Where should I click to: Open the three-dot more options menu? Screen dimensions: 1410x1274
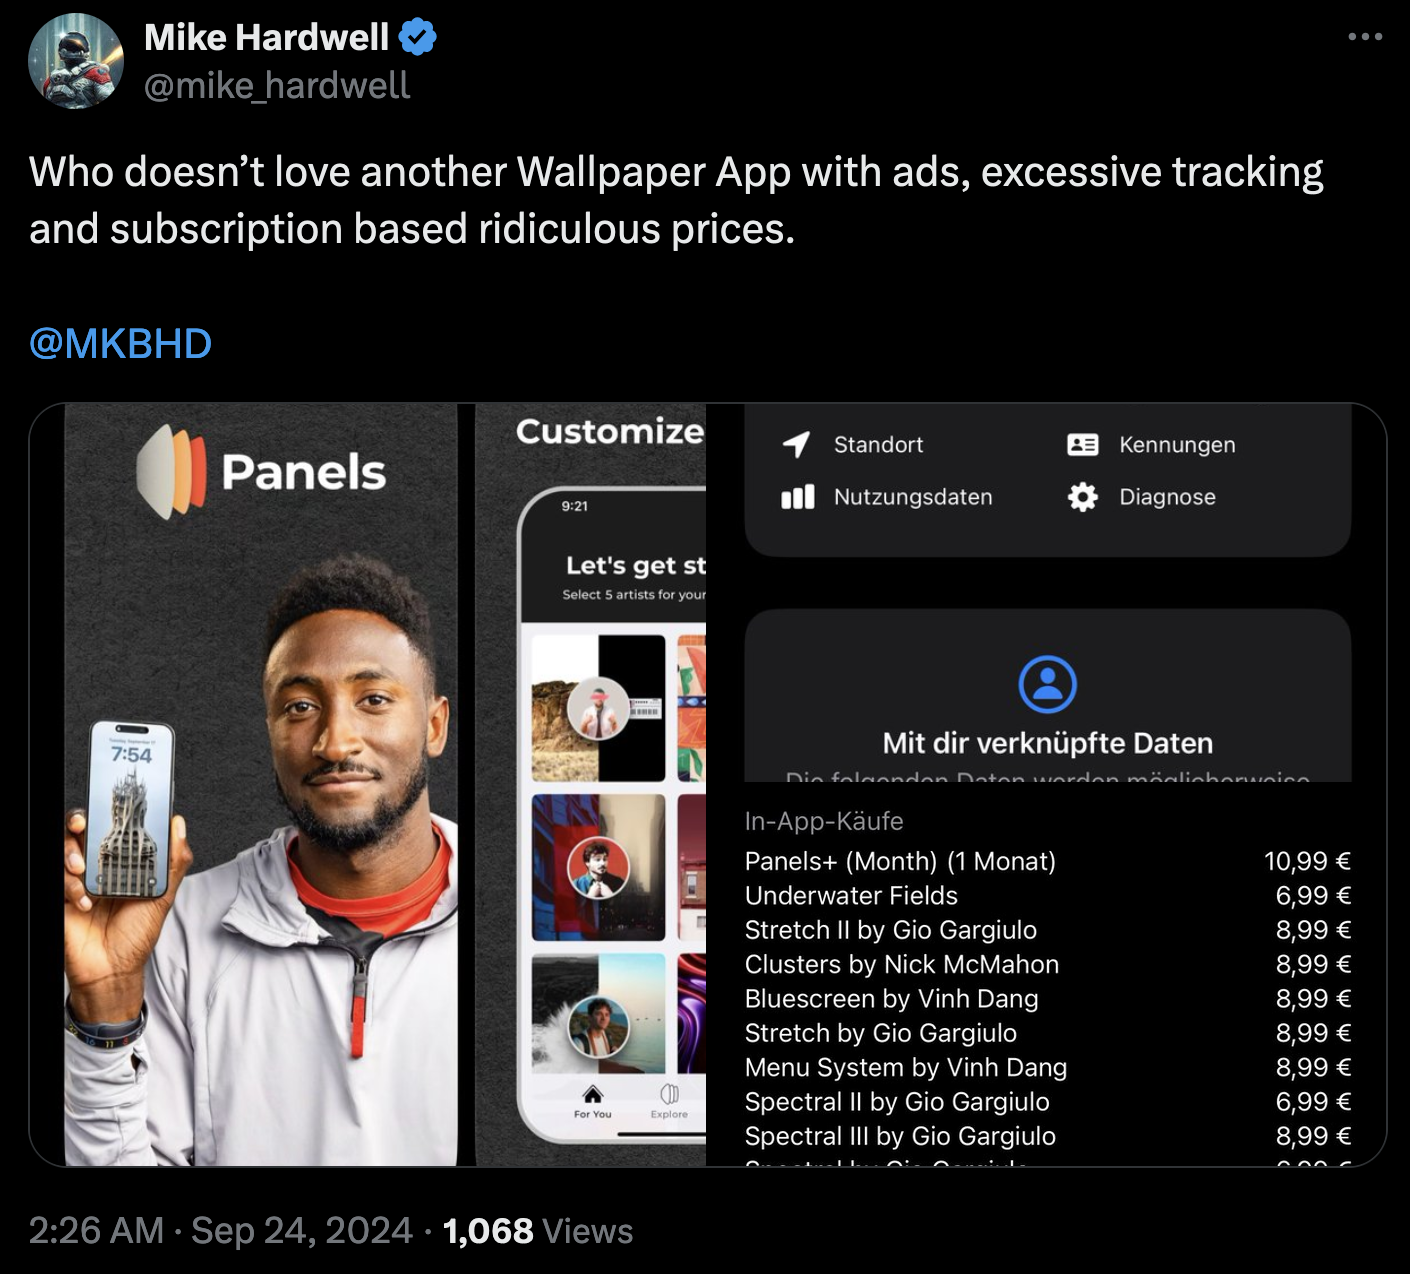tap(1365, 37)
